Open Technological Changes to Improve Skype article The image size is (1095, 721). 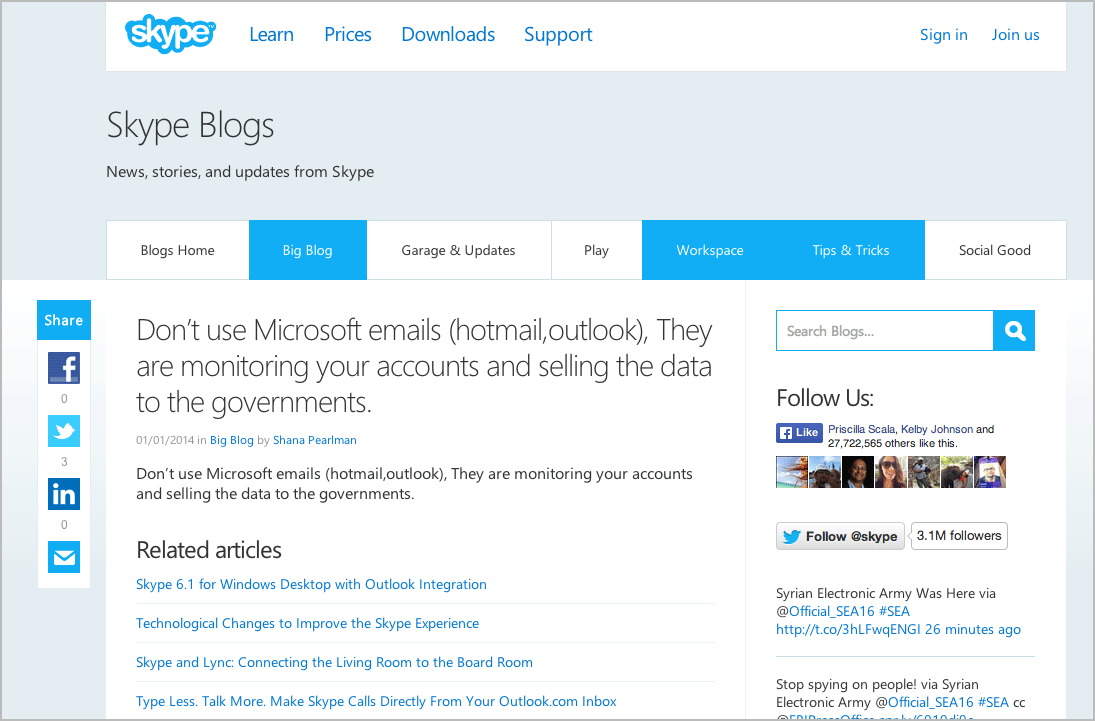307,623
